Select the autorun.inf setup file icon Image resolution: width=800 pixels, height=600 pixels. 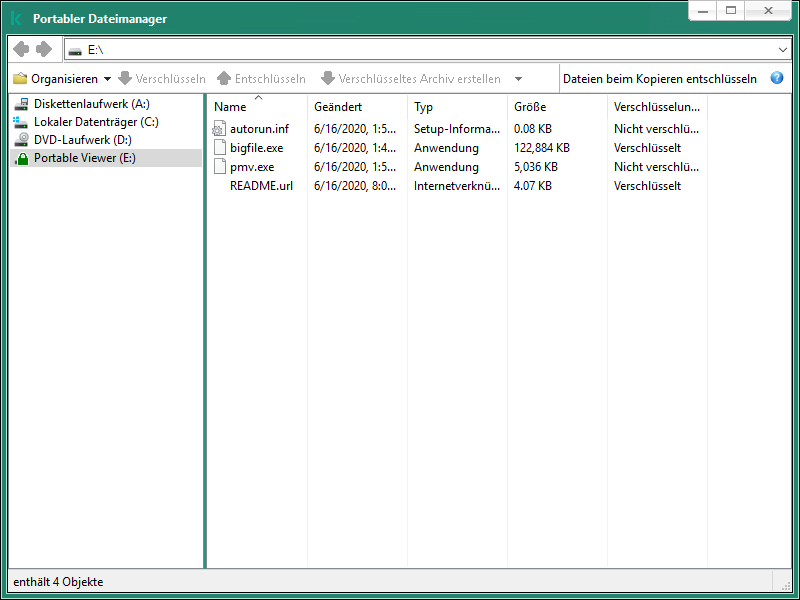coord(219,128)
